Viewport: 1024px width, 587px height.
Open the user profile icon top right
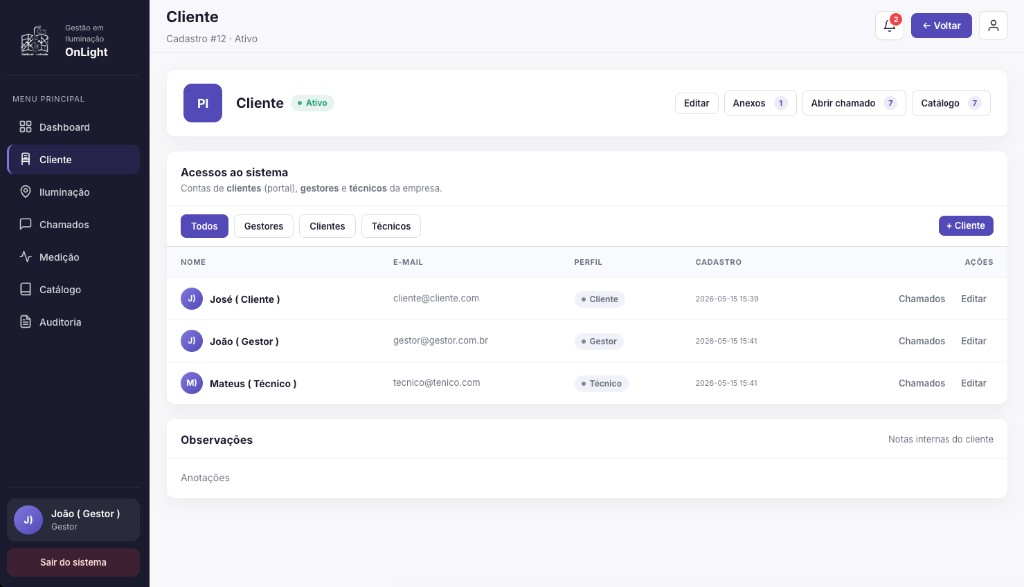[x=993, y=25]
